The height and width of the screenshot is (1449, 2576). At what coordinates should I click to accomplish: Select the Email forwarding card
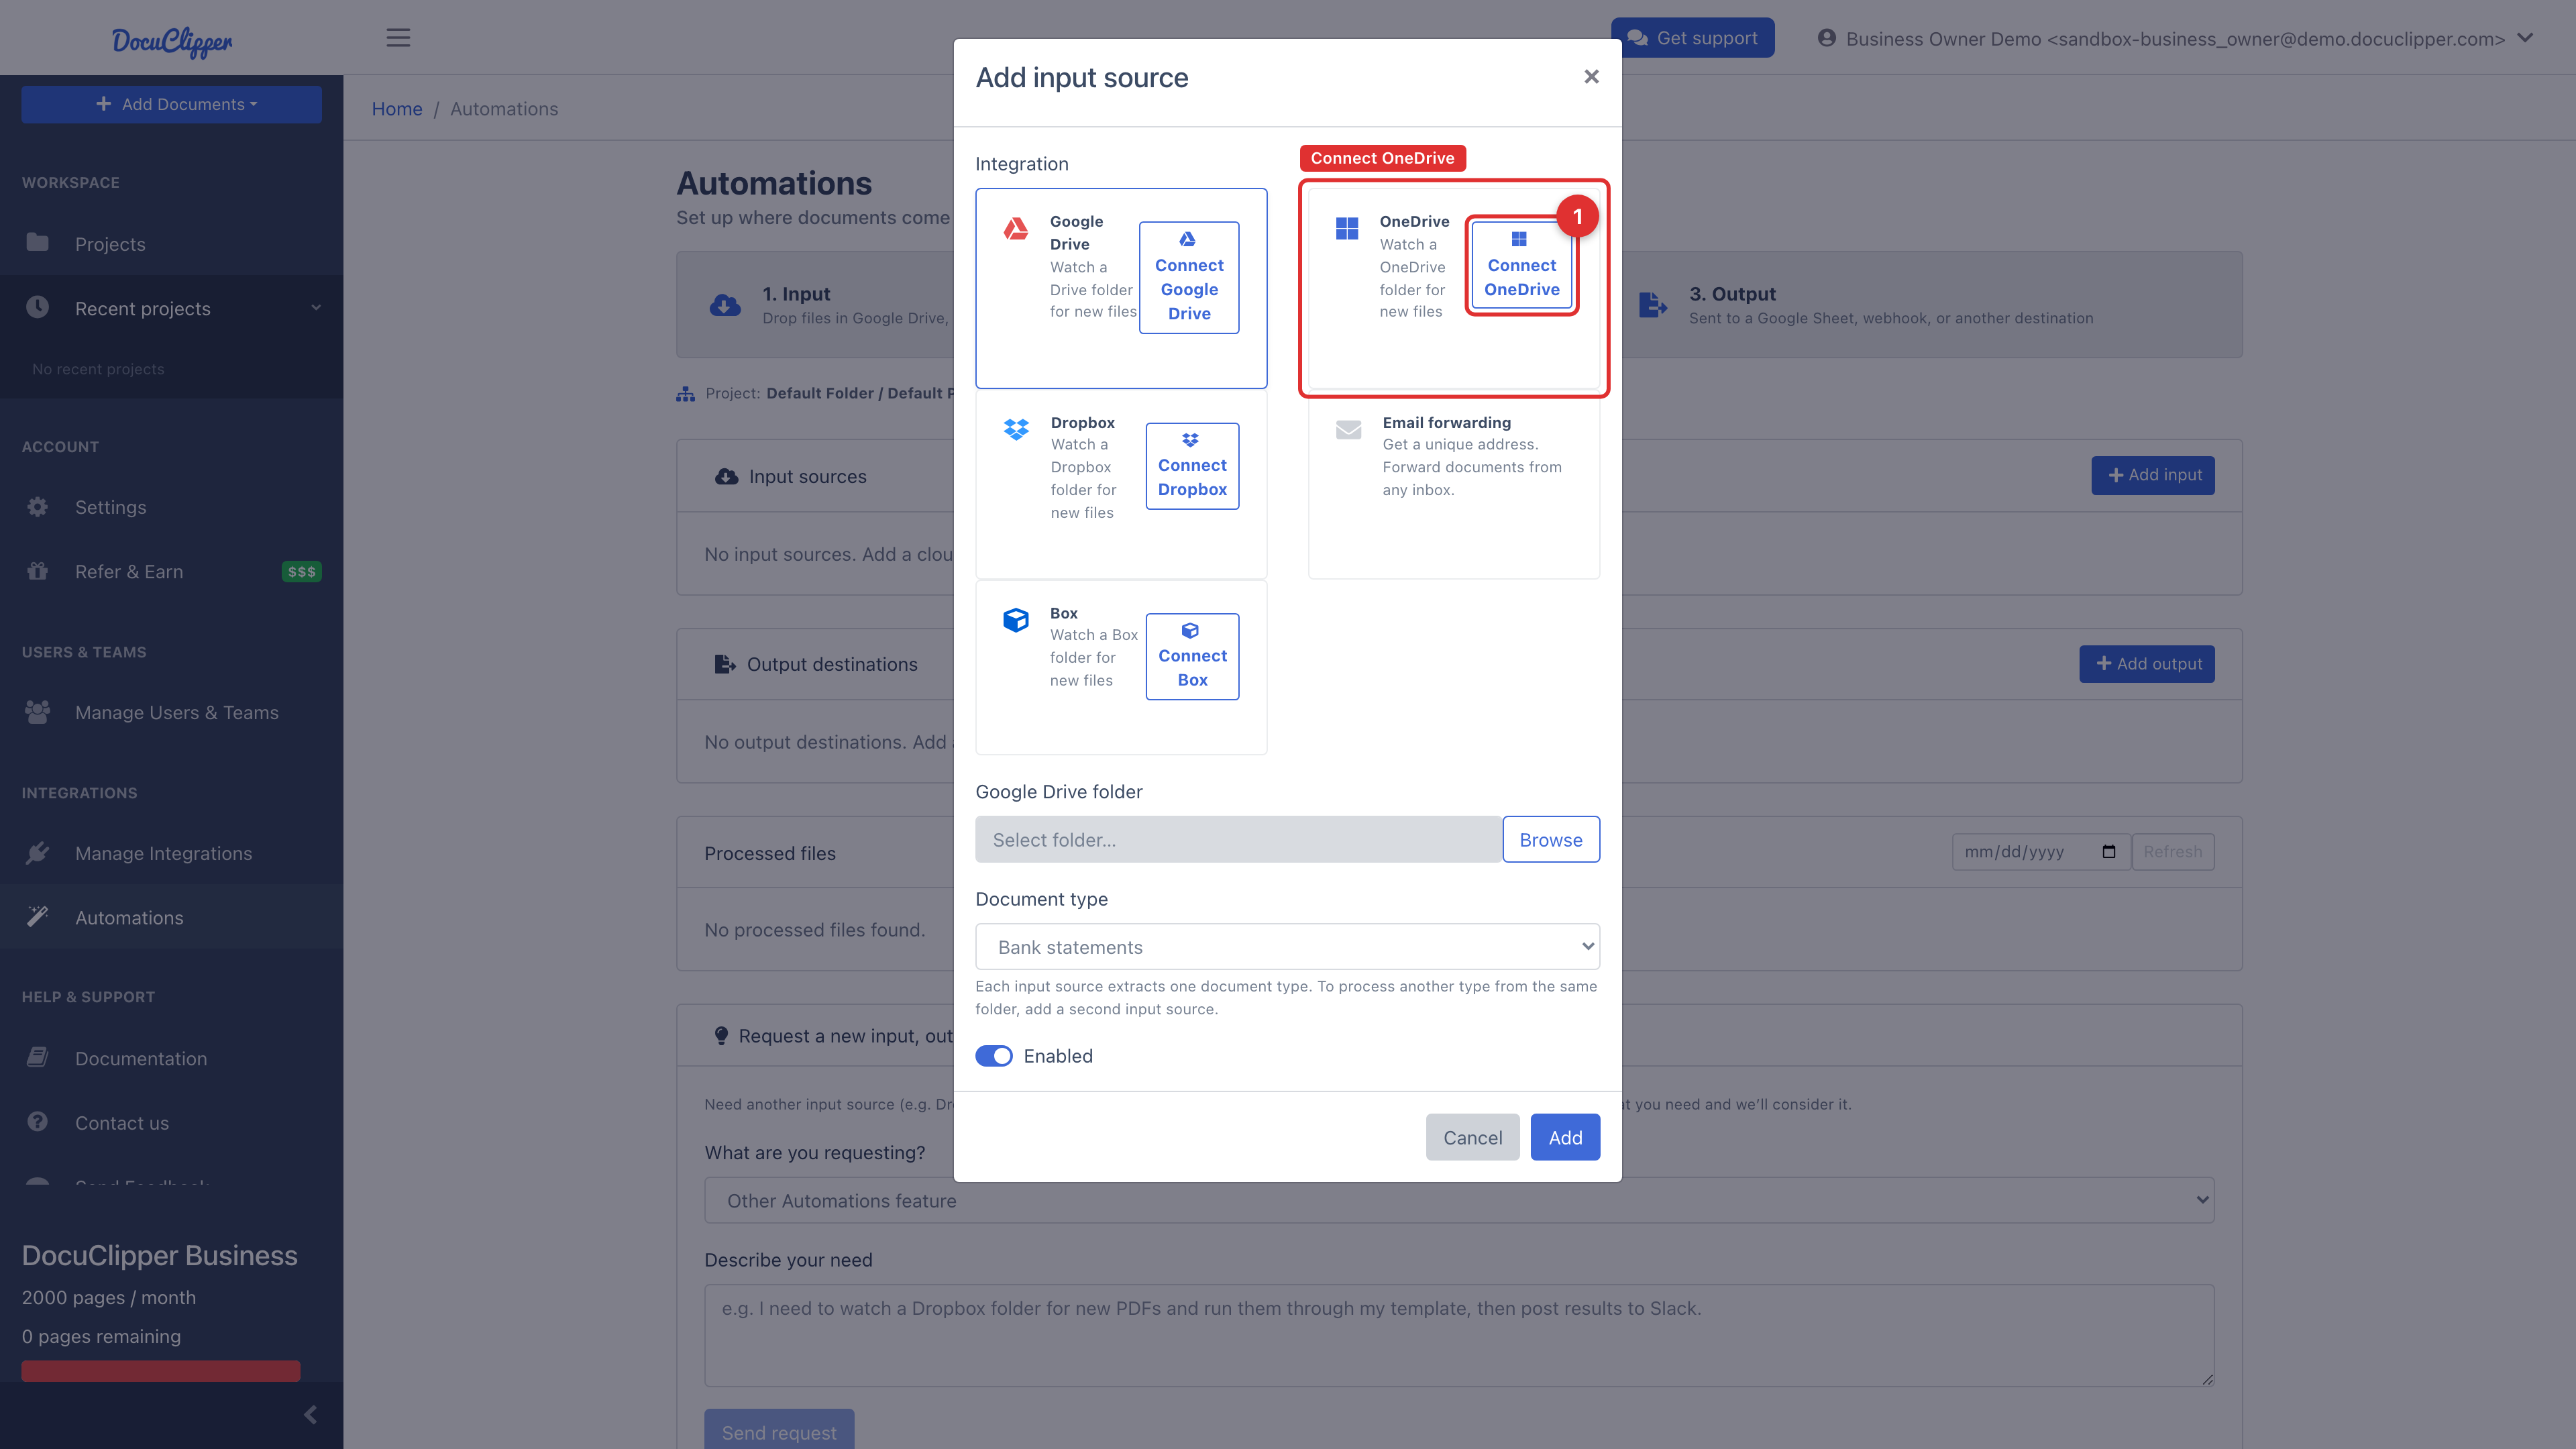tap(1453, 485)
